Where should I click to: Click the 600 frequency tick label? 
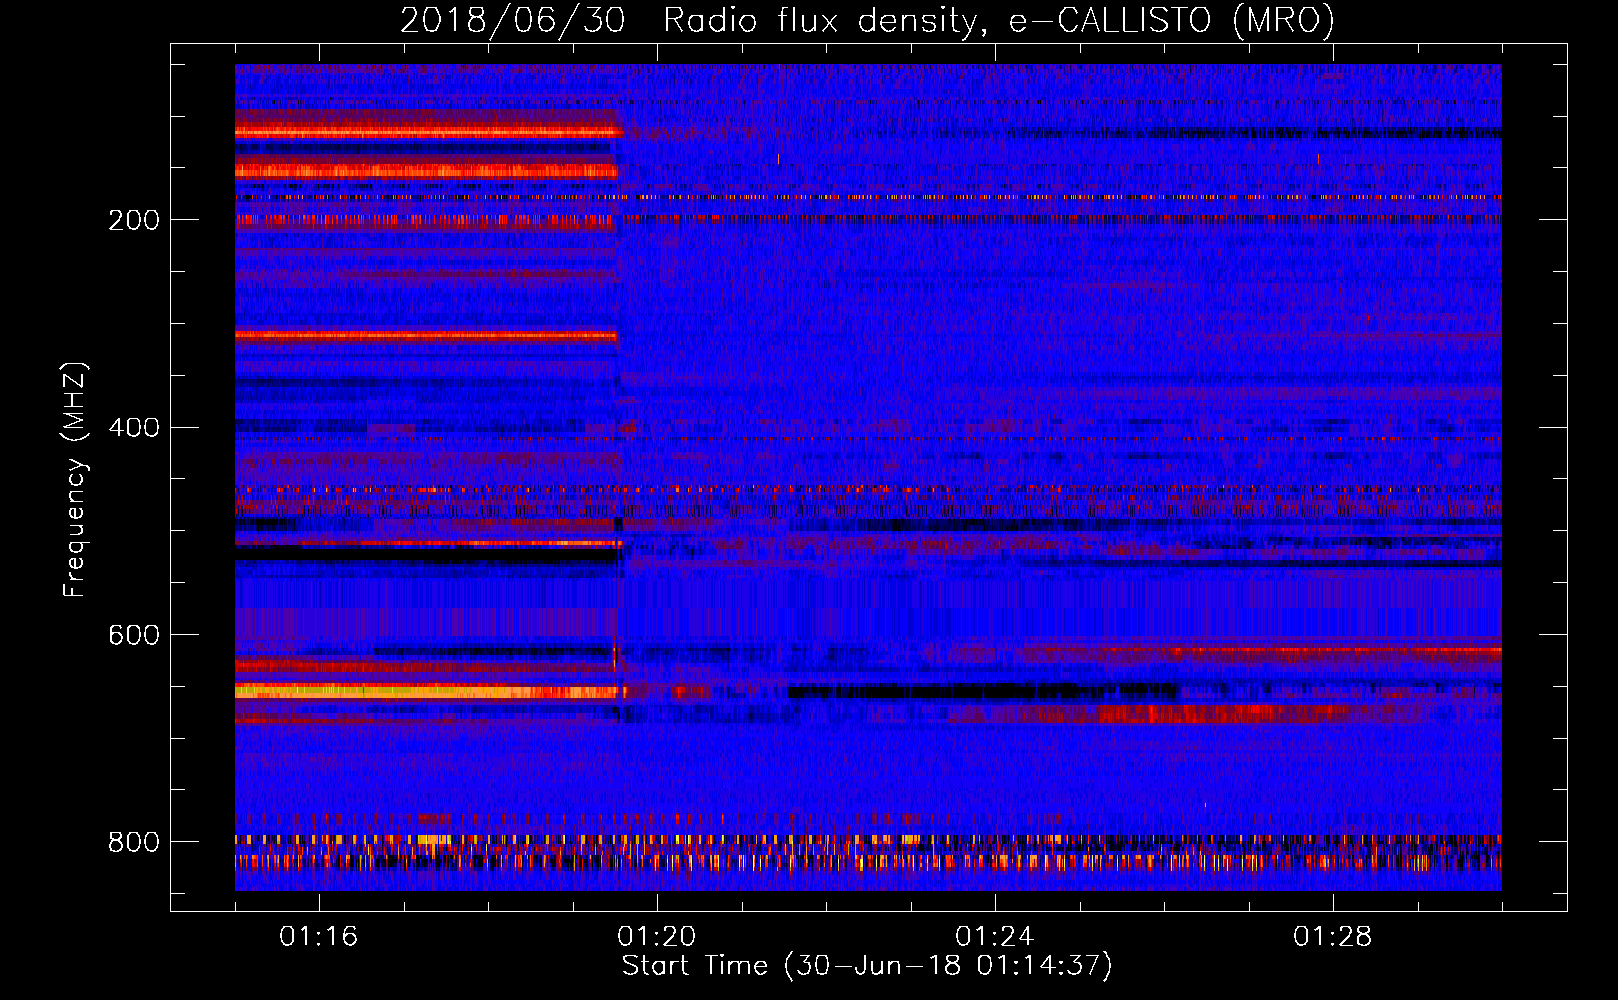(x=134, y=636)
